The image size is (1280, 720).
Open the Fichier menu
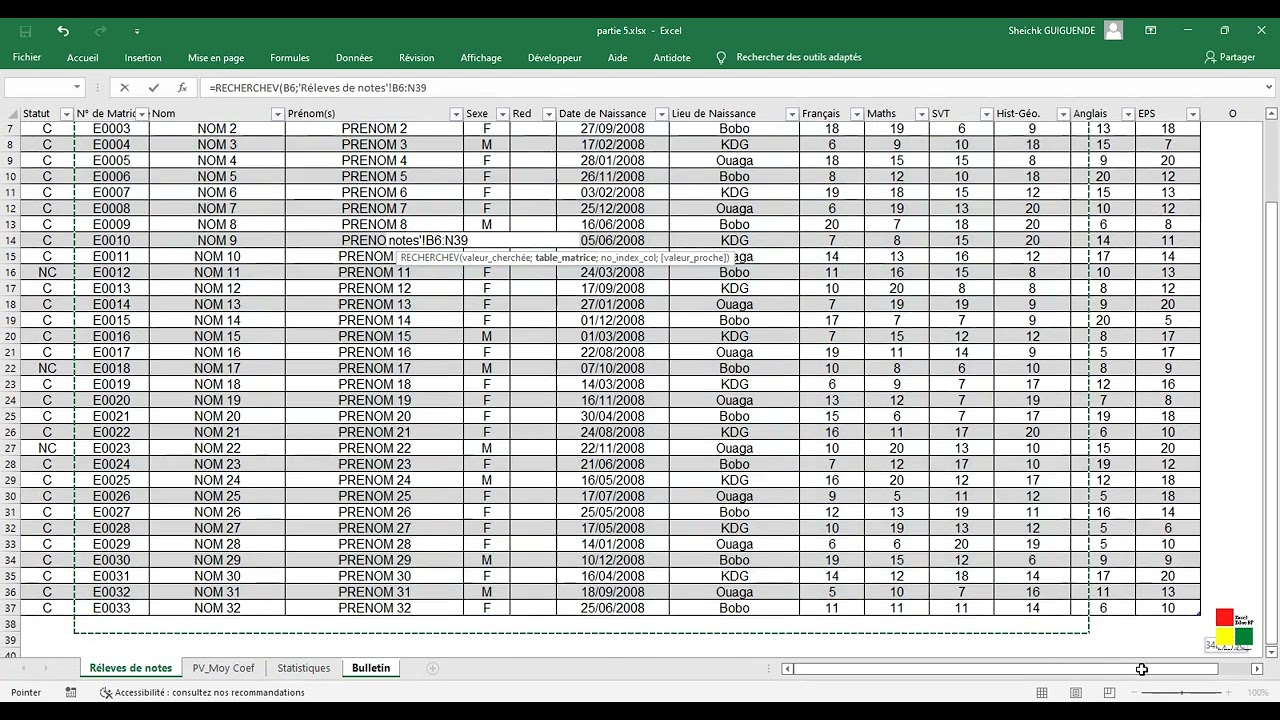point(27,57)
